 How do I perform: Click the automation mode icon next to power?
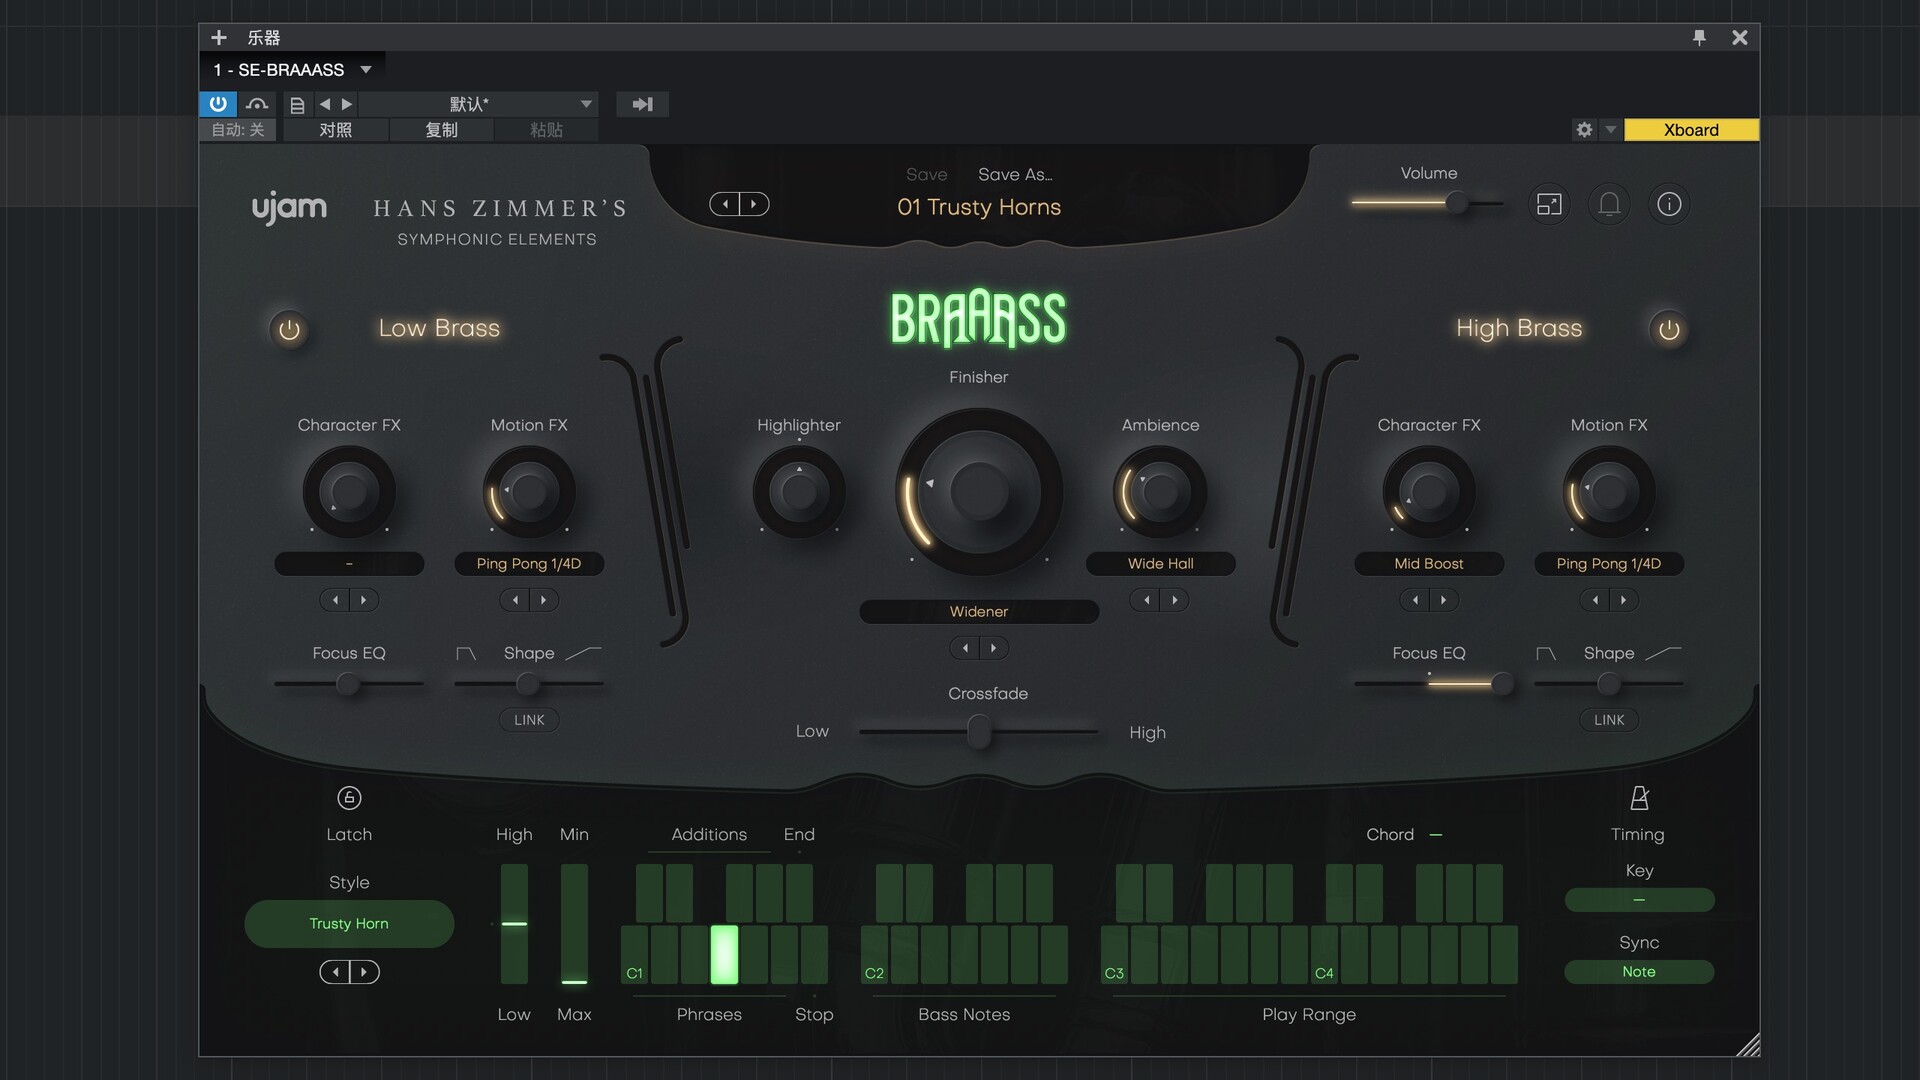click(257, 103)
